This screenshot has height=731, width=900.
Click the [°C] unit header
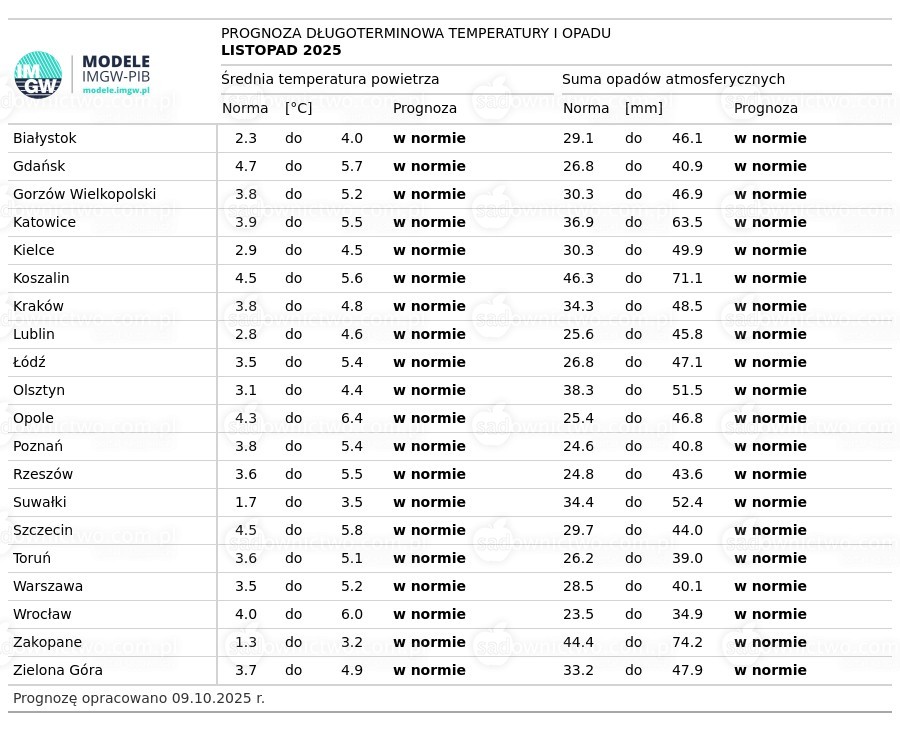[x=299, y=108]
